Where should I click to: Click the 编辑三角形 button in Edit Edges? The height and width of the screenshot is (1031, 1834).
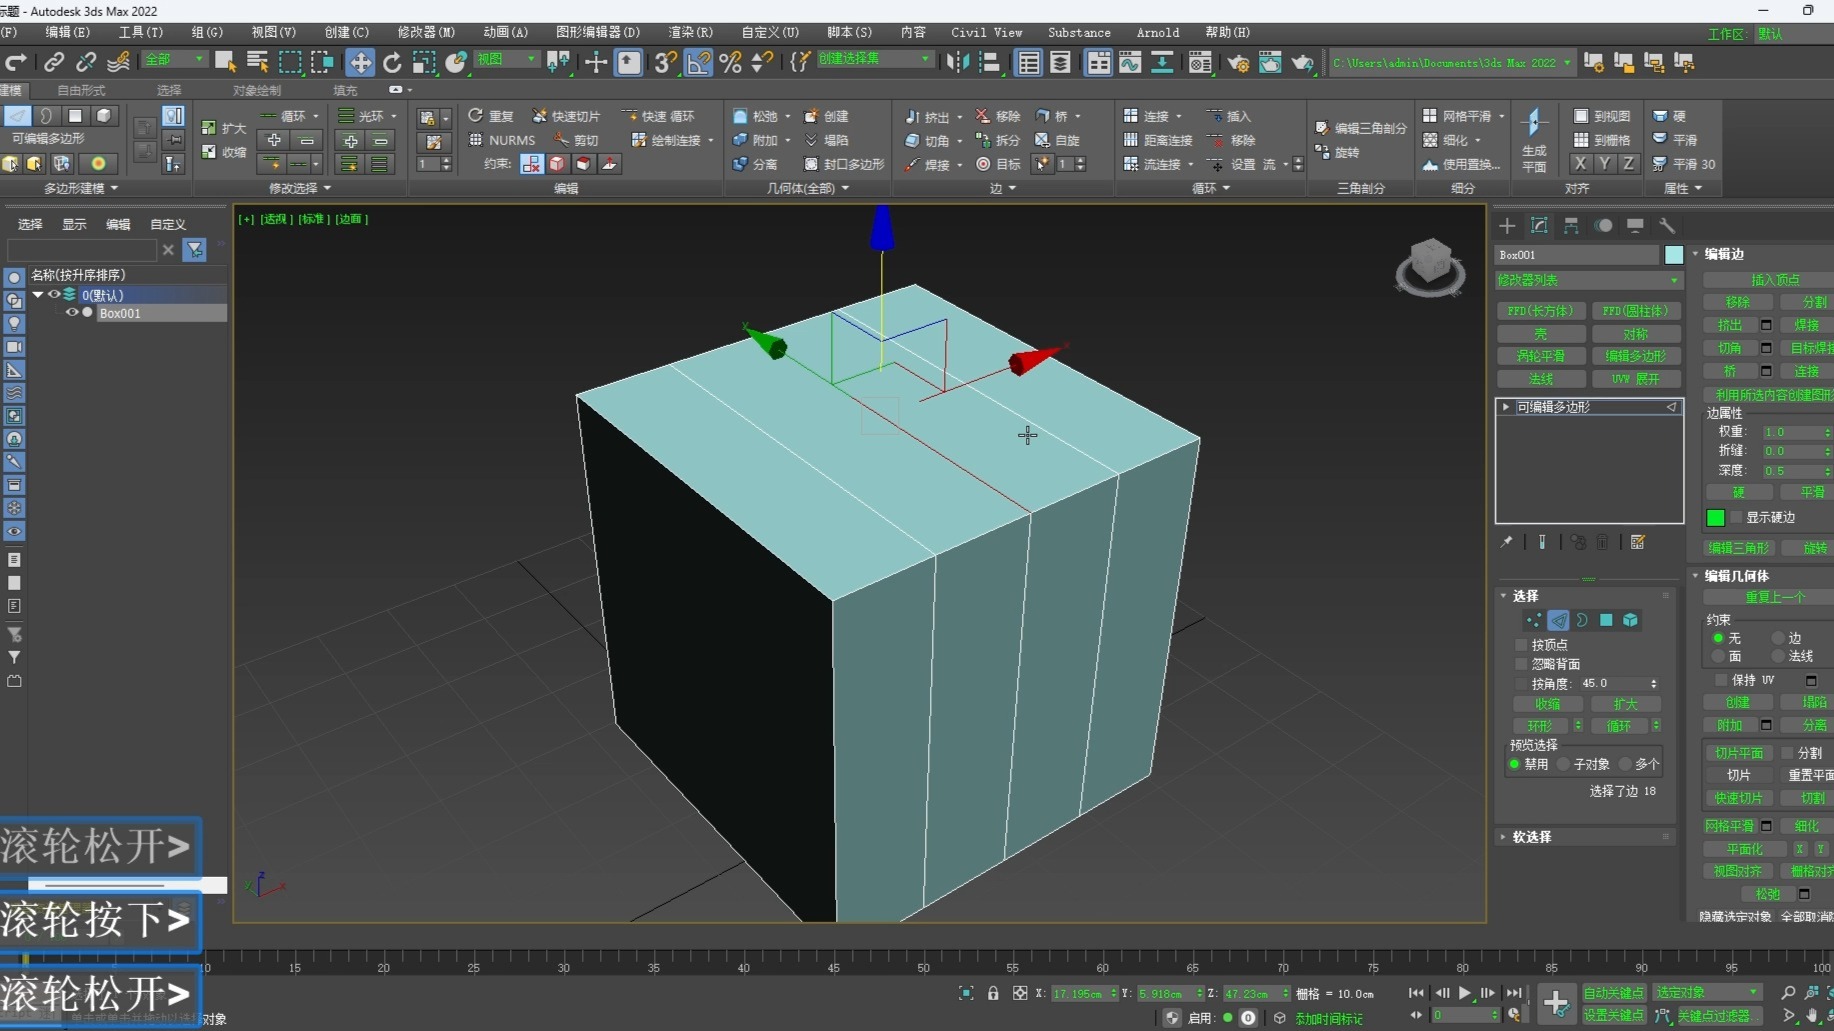point(1738,548)
